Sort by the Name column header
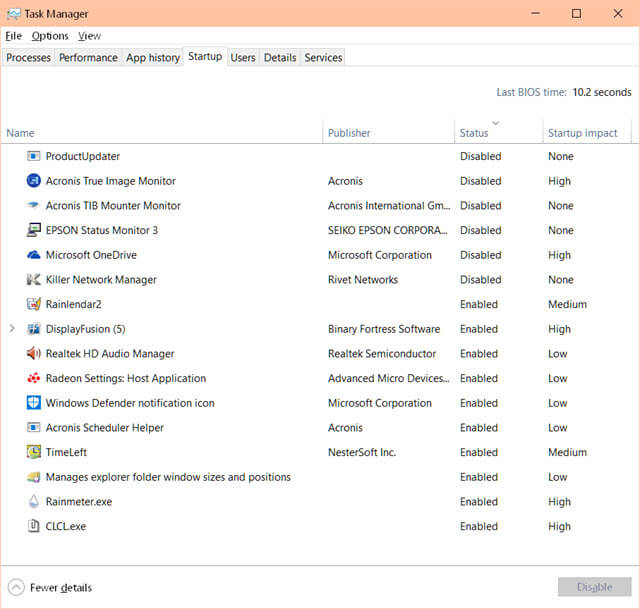 coord(162,133)
